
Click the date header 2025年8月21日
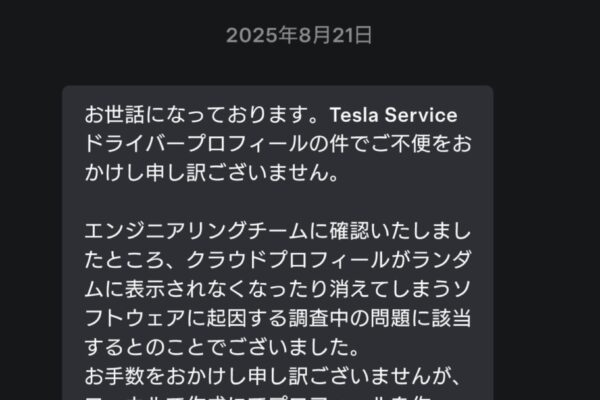(299, 36)
